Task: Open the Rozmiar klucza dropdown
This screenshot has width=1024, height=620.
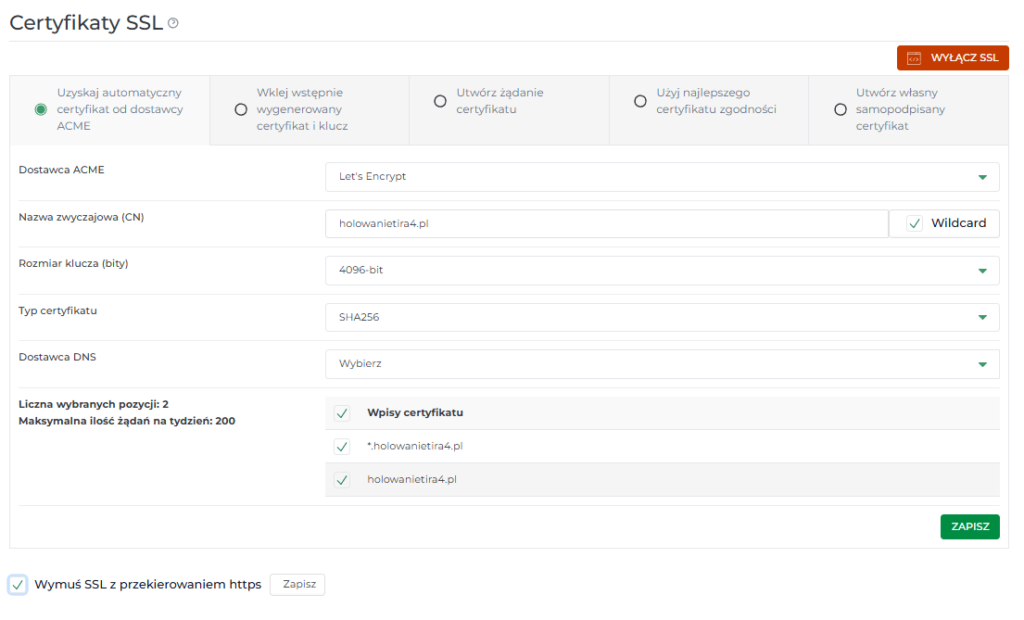Action: tap(985, 270)
